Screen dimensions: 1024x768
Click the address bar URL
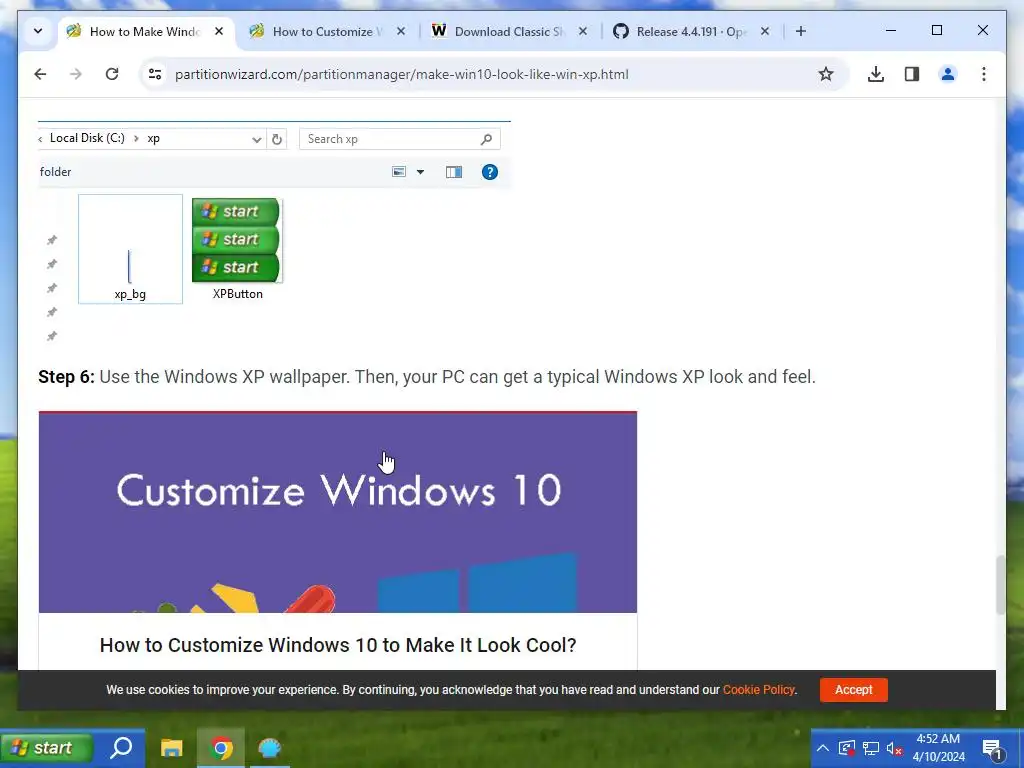coord(402,74)
